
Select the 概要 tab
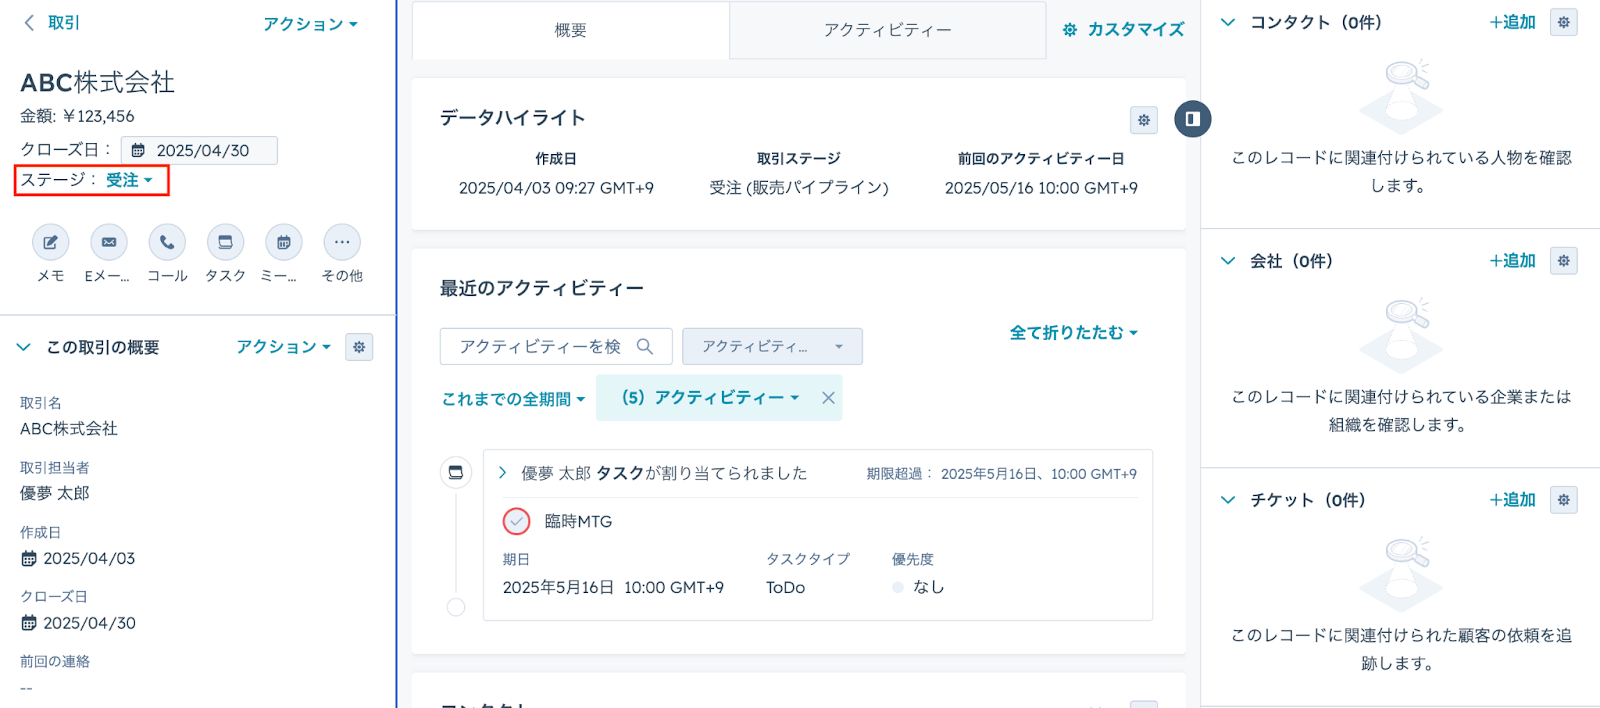point(570,31)
